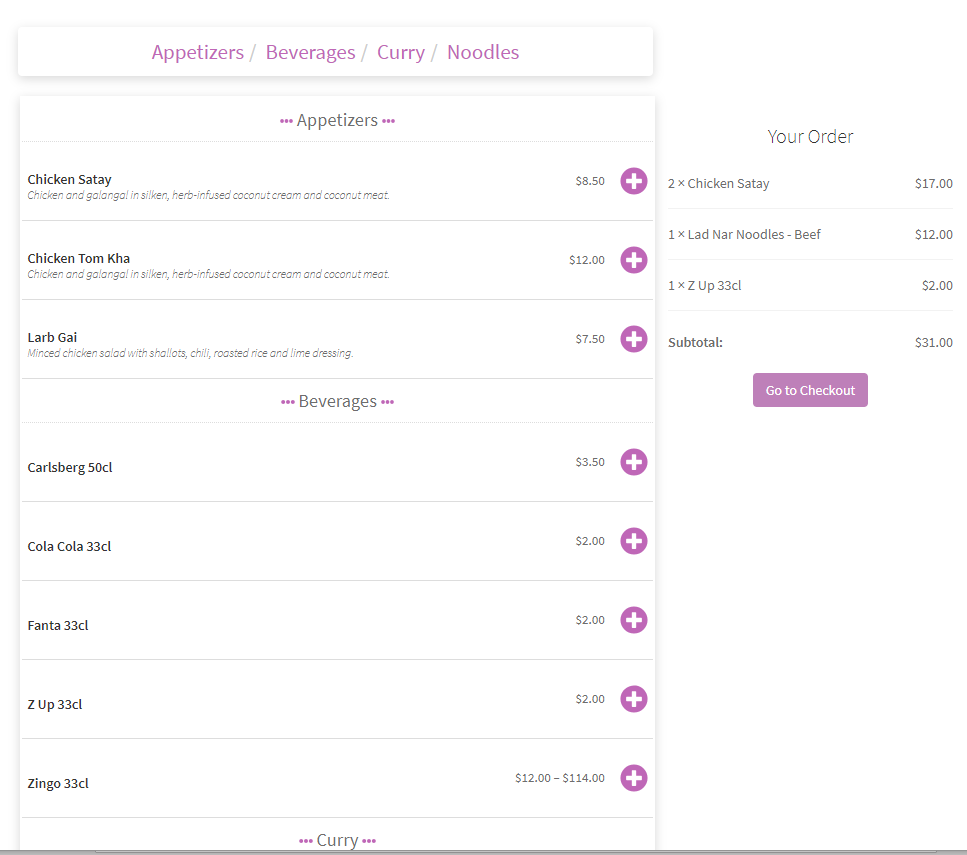Click the $8.50 Chicken Satay price

tap(590, 181)
